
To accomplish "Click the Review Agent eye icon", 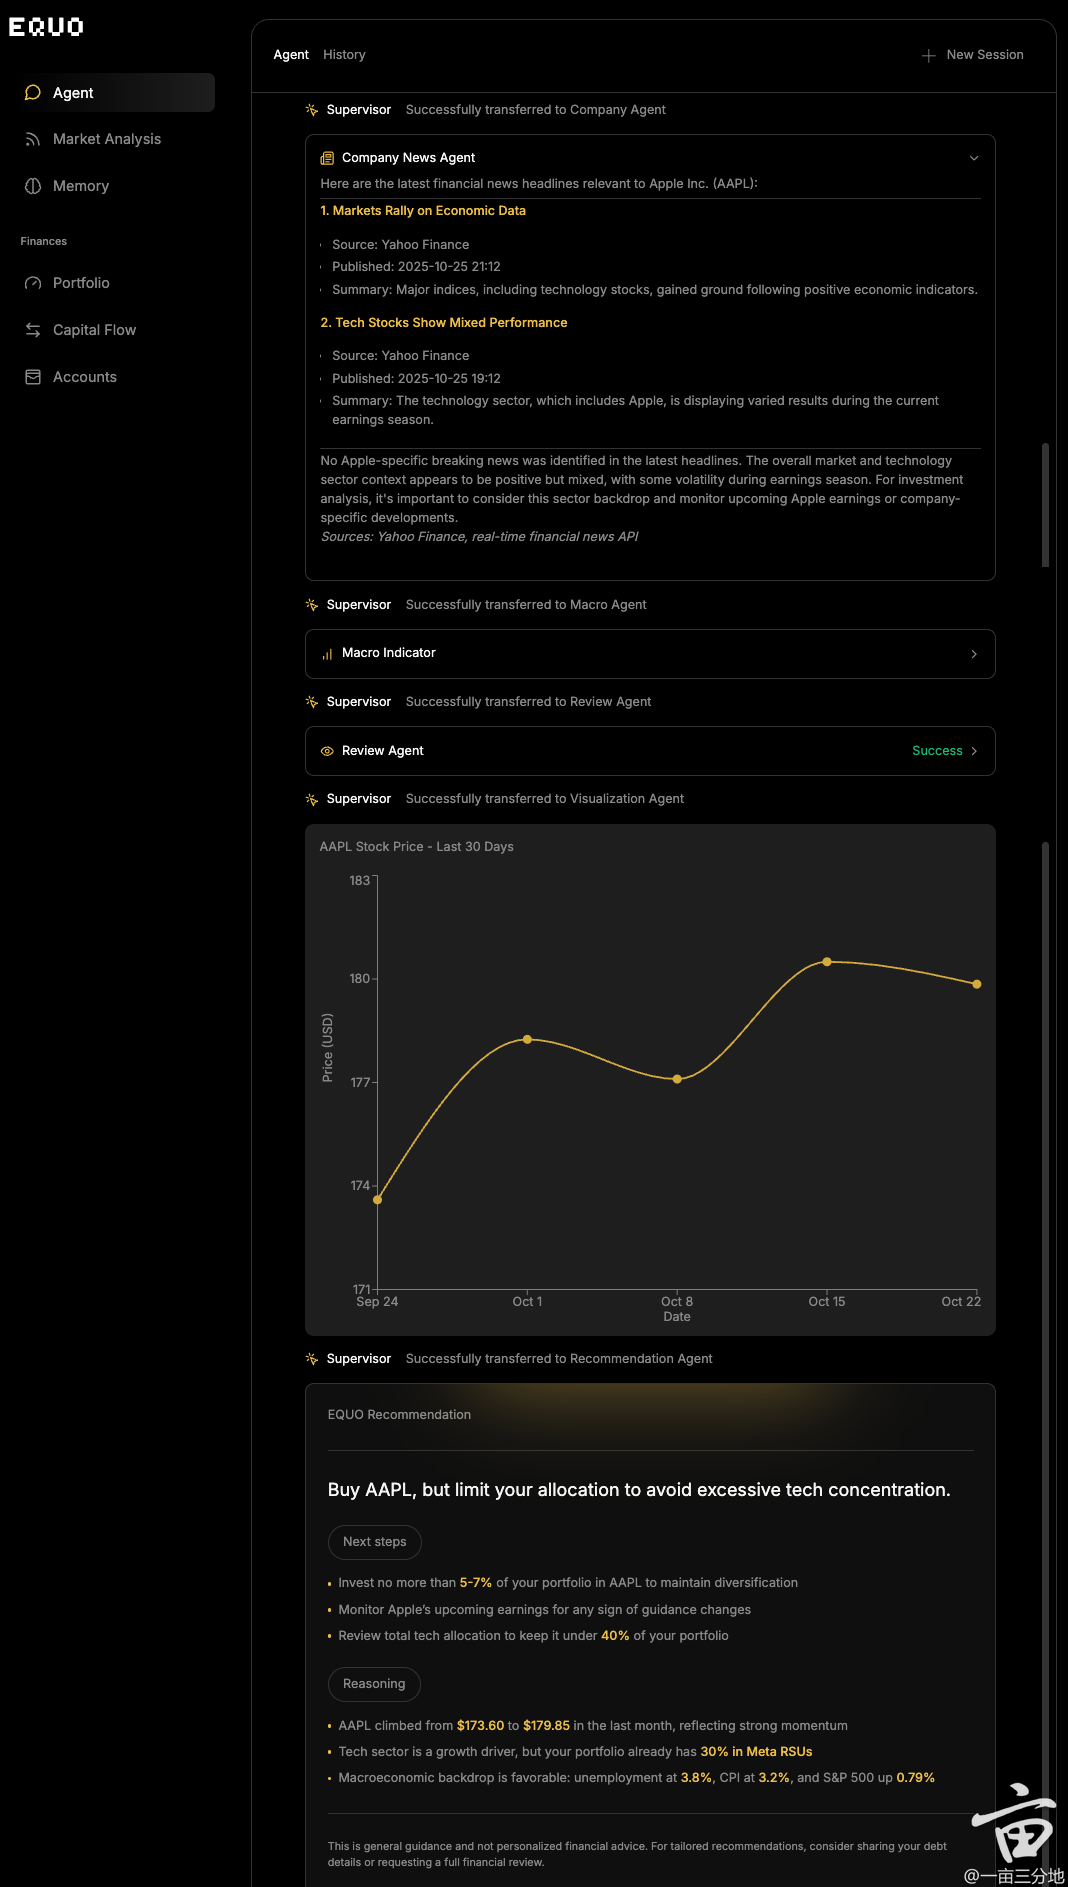I will click(327, 751).
